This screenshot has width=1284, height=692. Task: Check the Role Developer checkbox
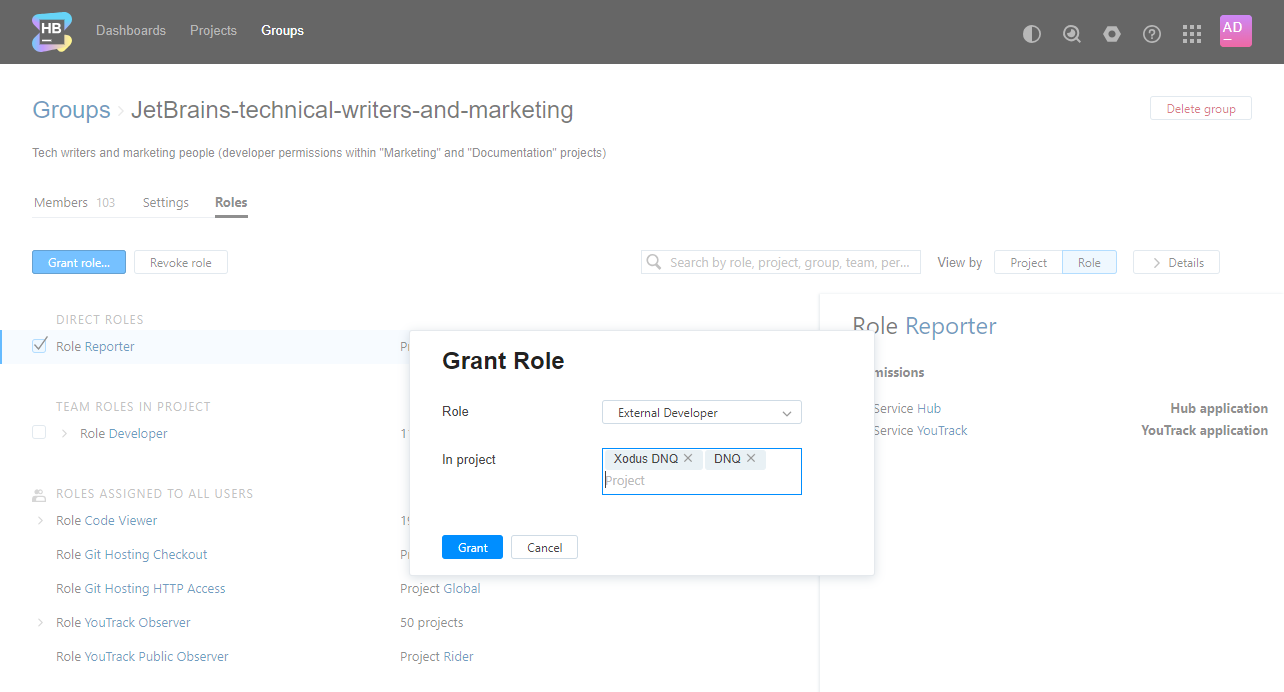pyautogui.click(x=39, y=433)
